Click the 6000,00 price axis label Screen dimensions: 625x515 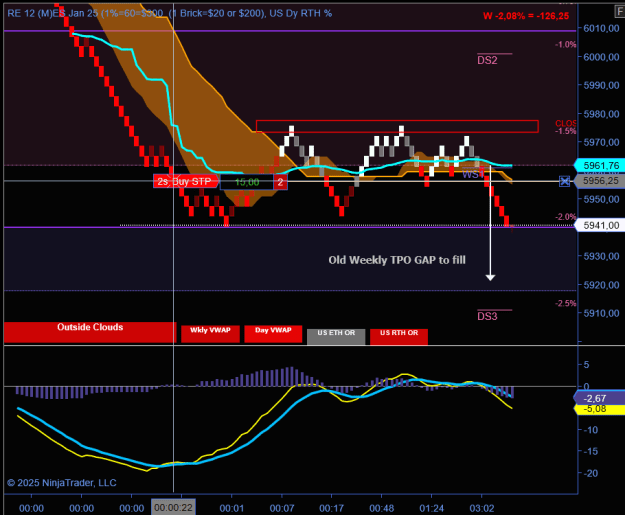pos(601,57)
